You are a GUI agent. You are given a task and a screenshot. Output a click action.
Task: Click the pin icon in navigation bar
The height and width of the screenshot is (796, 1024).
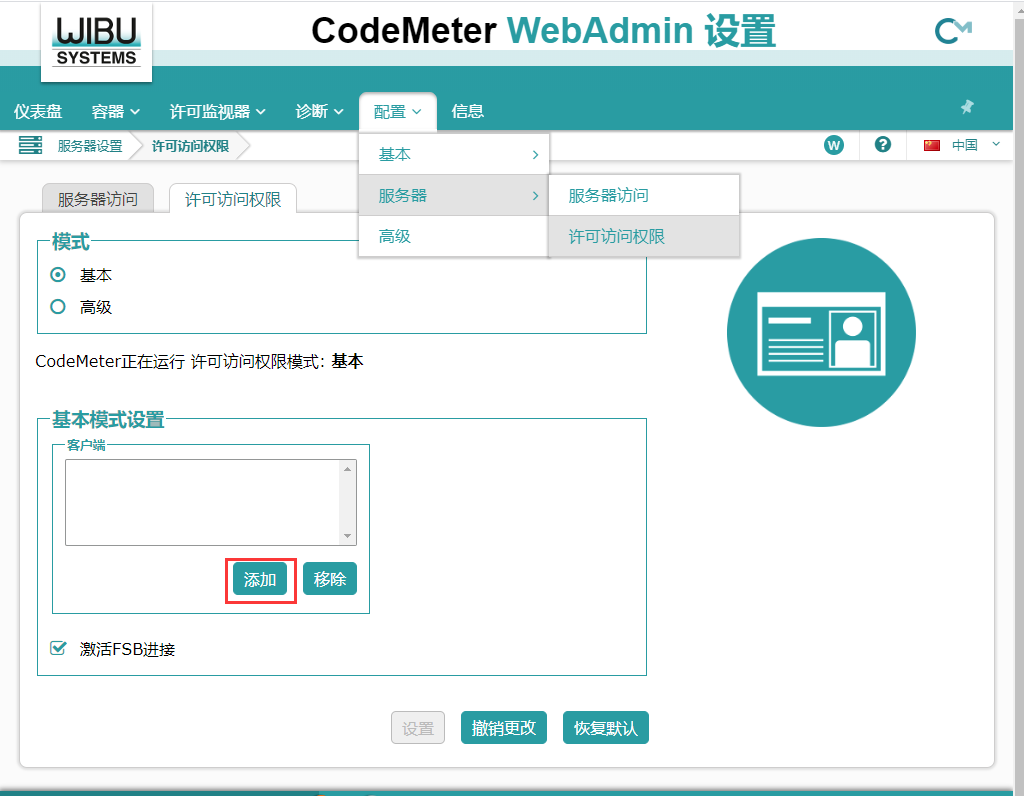[x=967, y=106]
